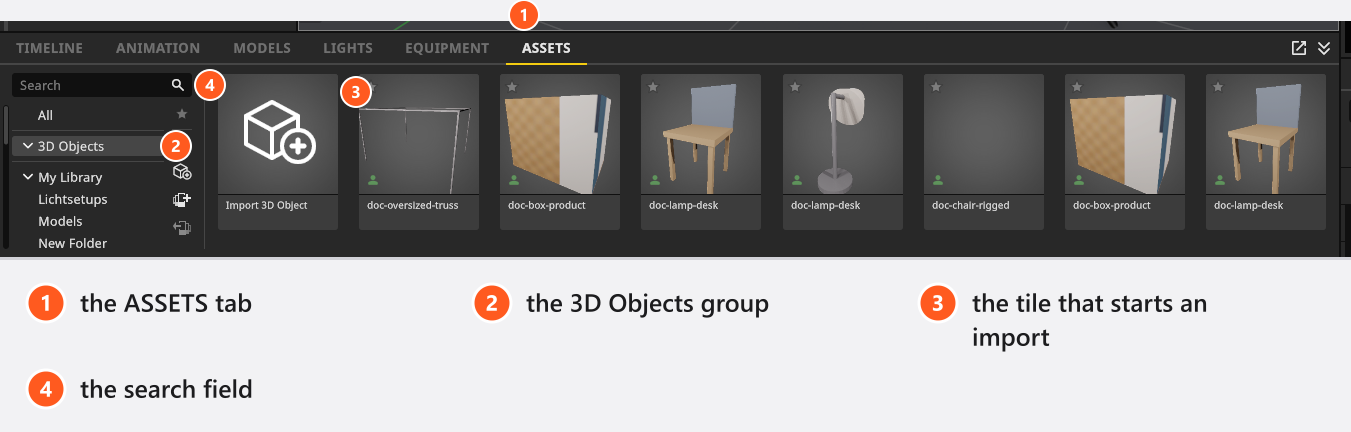The image size is (1351, 432).
Task: Pop out the panel into a separate window
Action: coord(1299,48)
